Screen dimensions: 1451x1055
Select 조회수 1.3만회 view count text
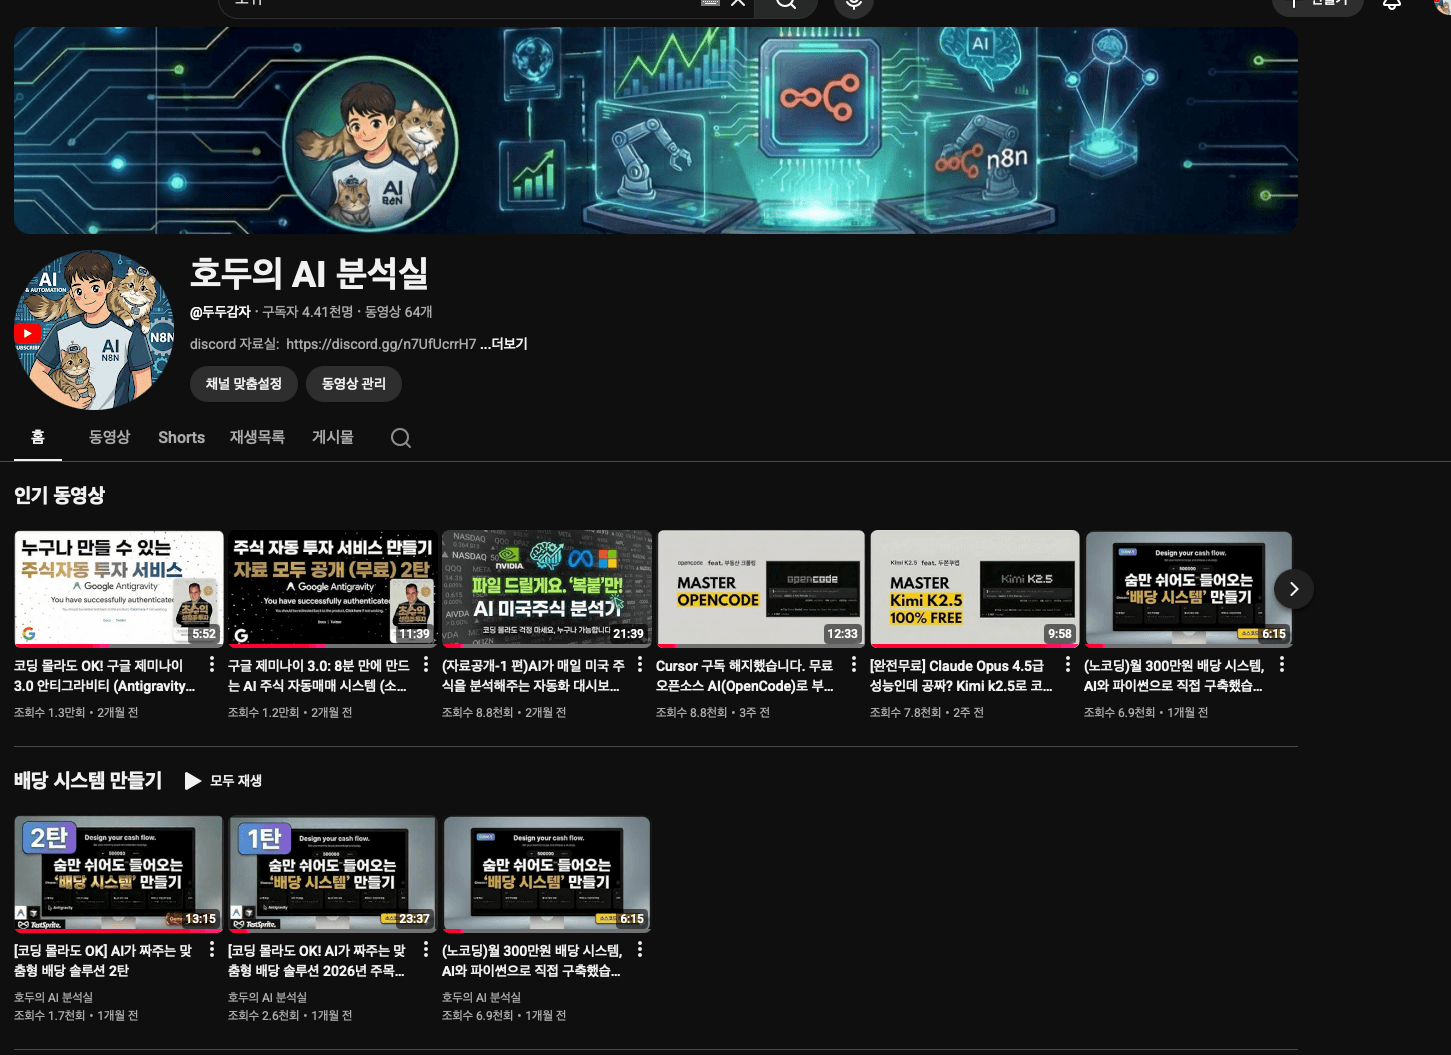(49, 712)
